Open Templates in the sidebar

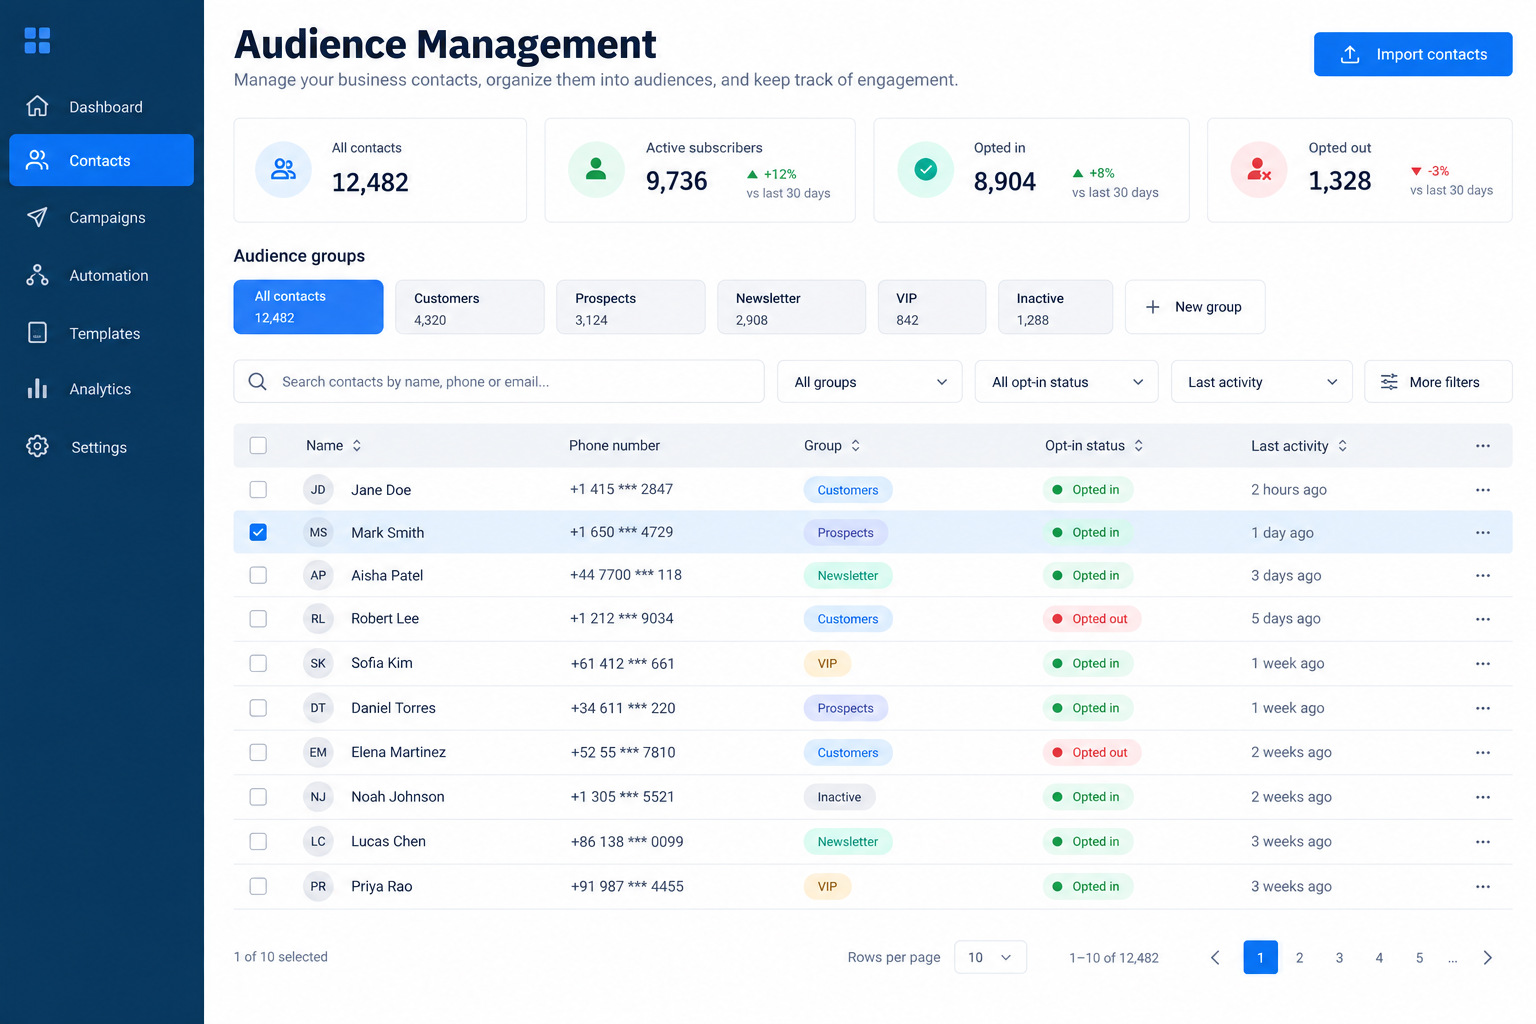[101, 334]
